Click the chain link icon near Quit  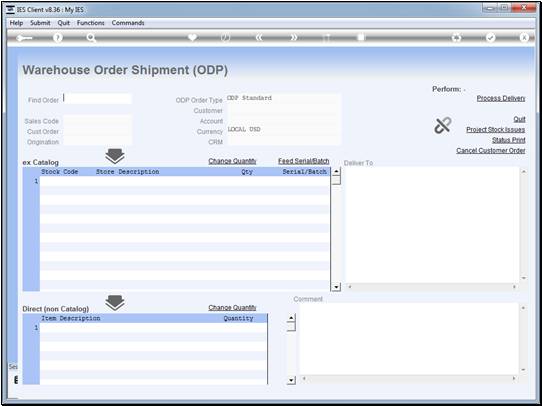coord(443,125)
